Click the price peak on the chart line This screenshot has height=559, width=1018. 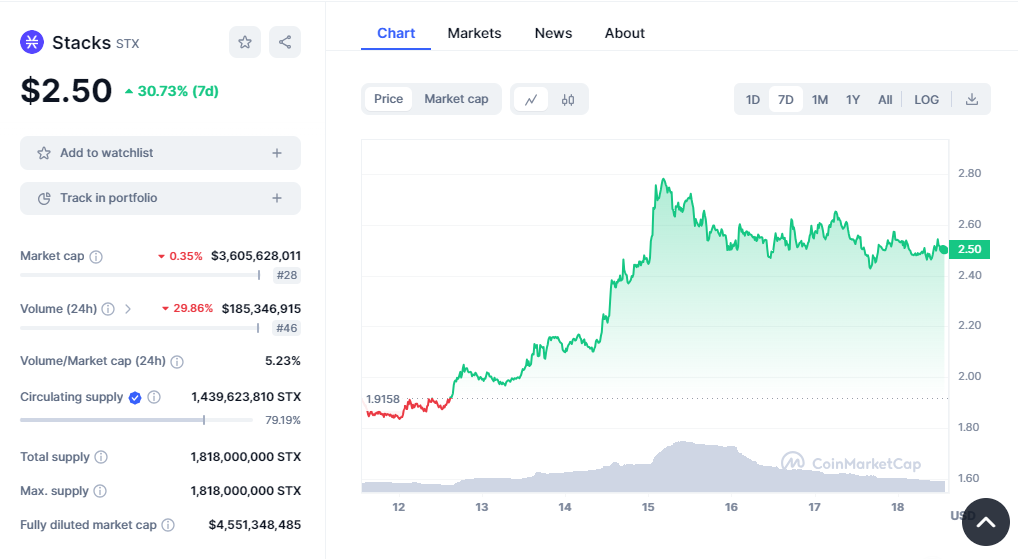pyautogui.click(x=663, y=179)
